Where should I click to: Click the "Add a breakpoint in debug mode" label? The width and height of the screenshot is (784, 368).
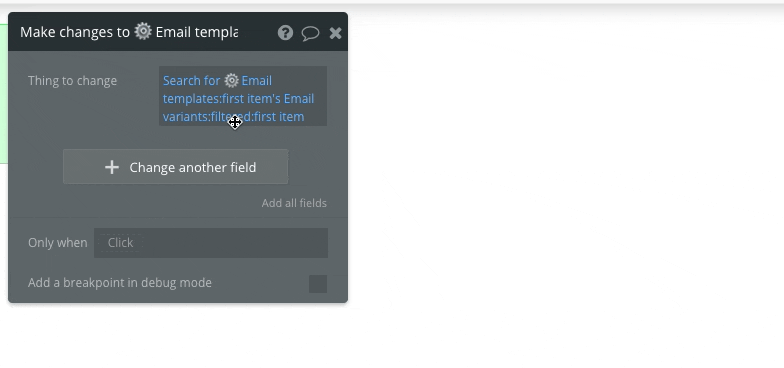click(120, 282)
